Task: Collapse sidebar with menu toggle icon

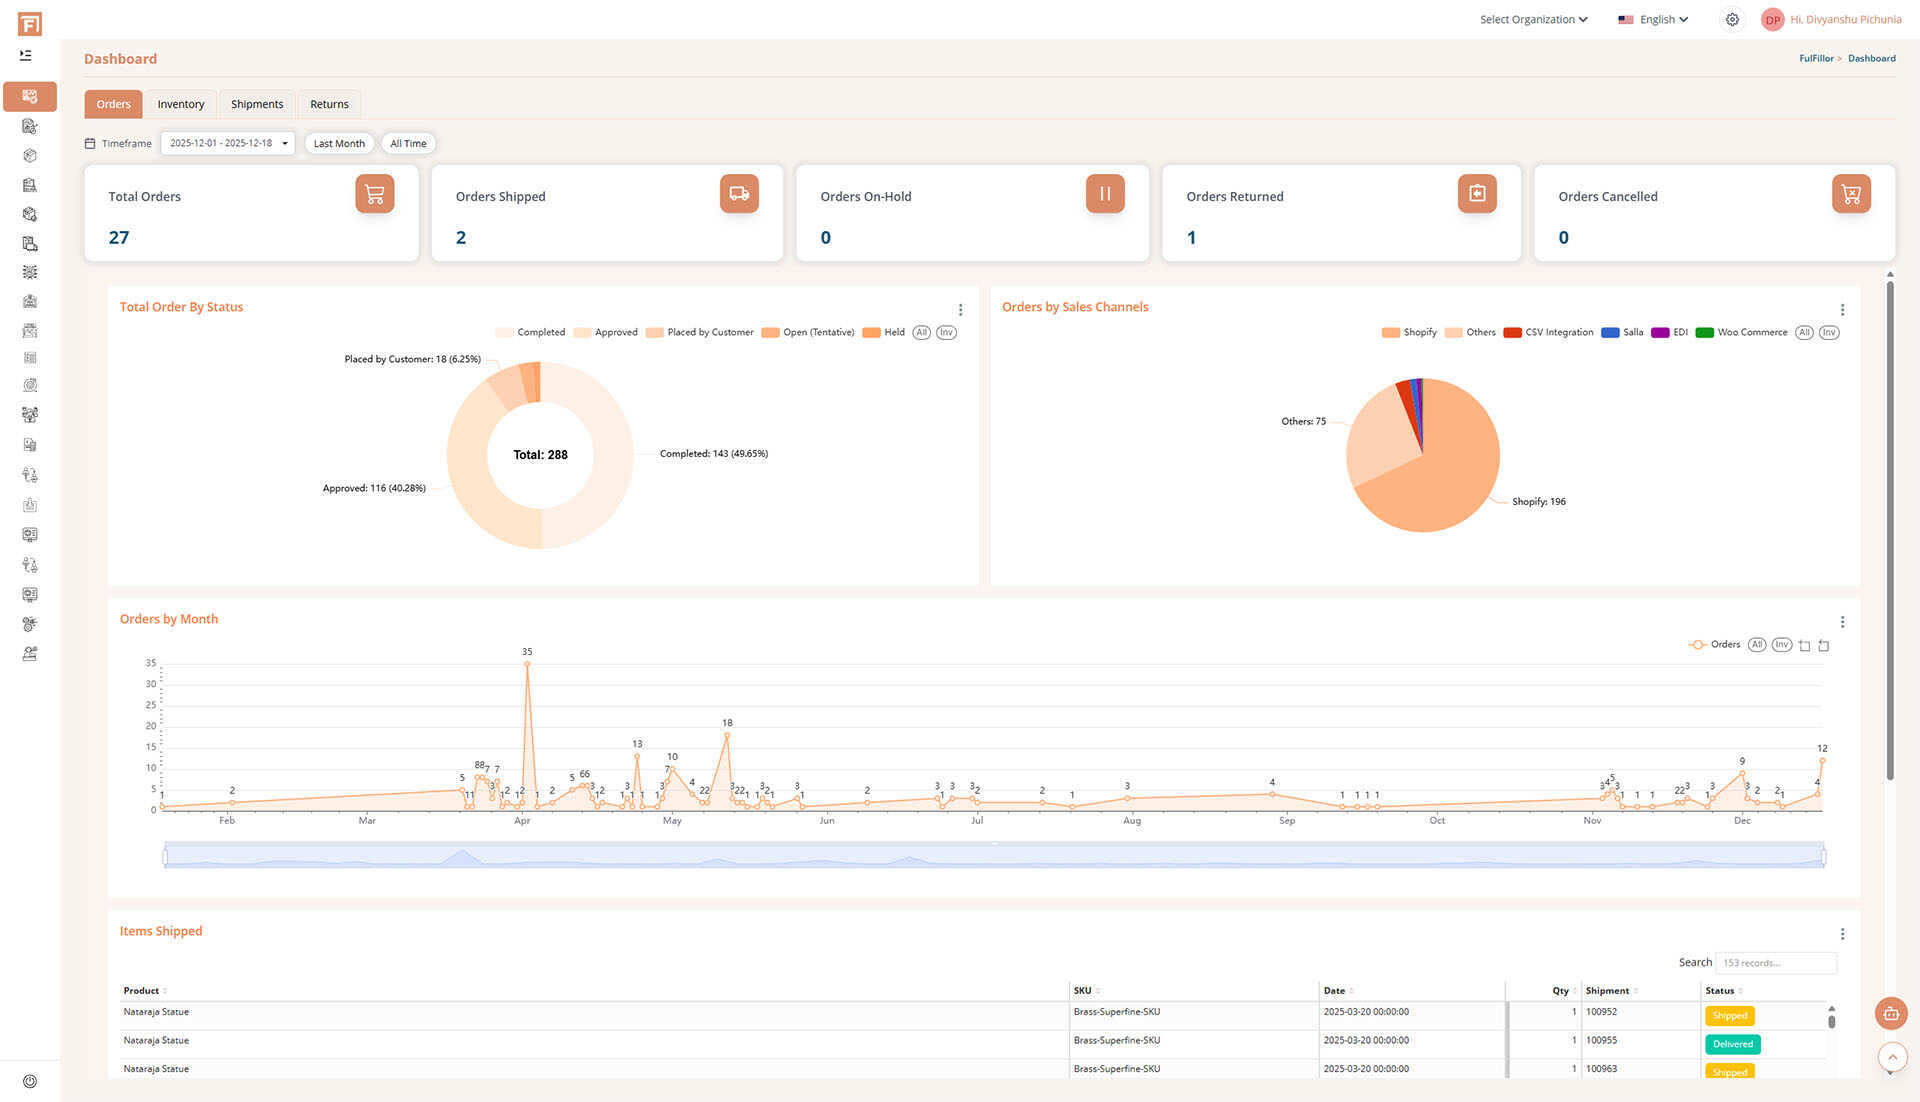Action: [26, 56]
